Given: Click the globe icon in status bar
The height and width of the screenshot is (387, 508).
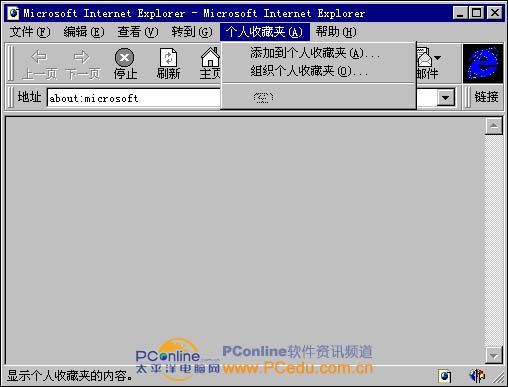Looking at the screenshot, I should [445, 376].
